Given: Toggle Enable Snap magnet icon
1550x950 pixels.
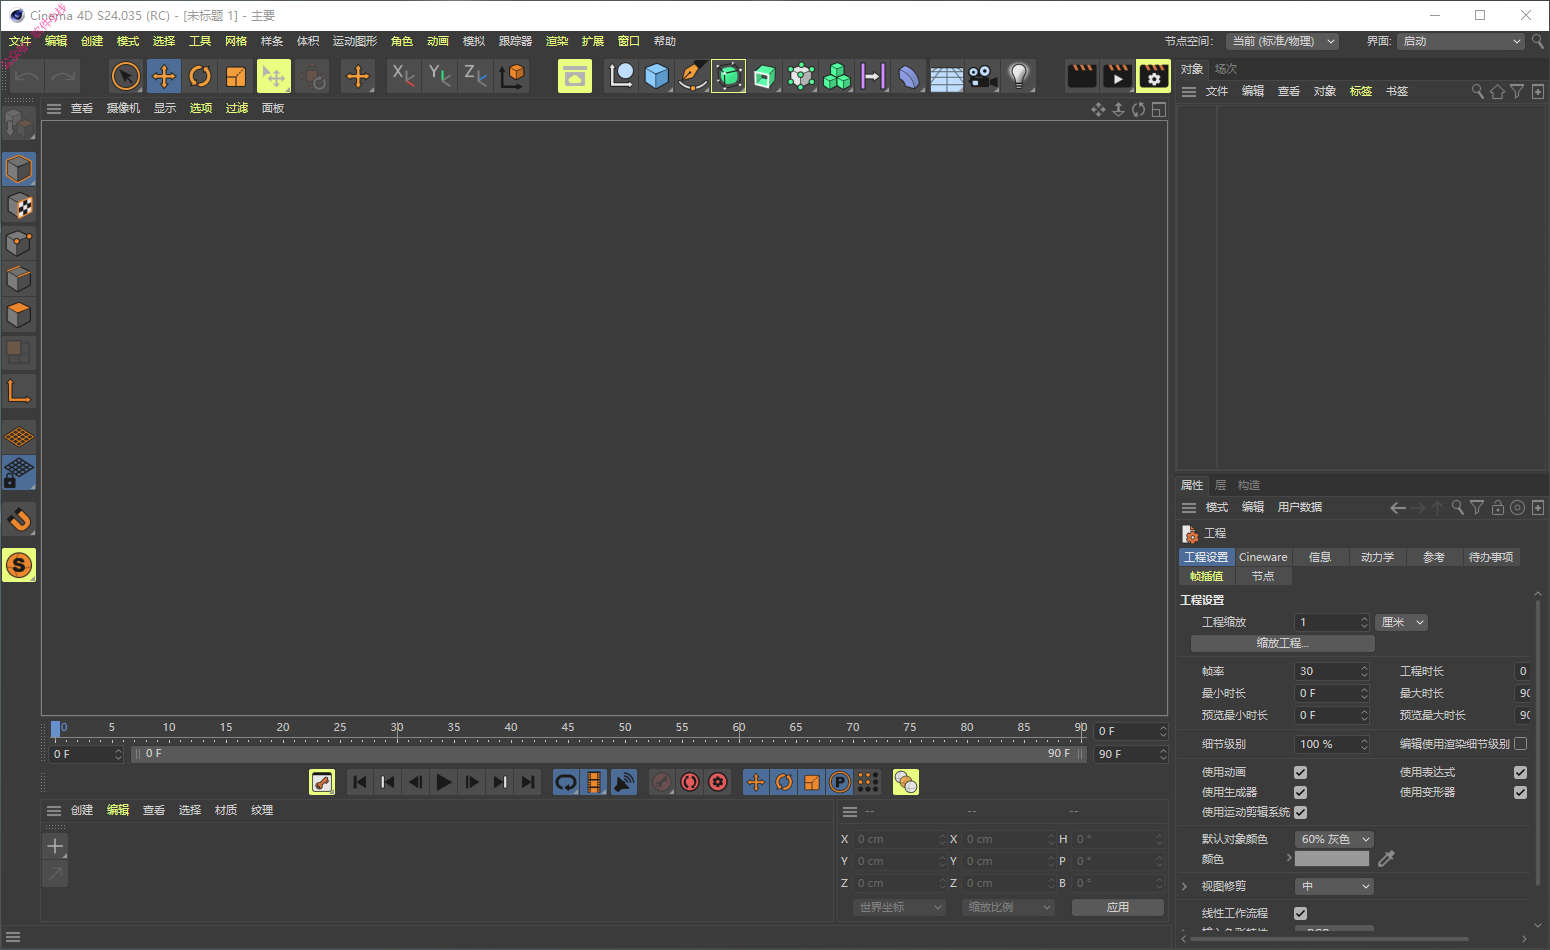Looking at the screenshot, I should click(19, 520).
